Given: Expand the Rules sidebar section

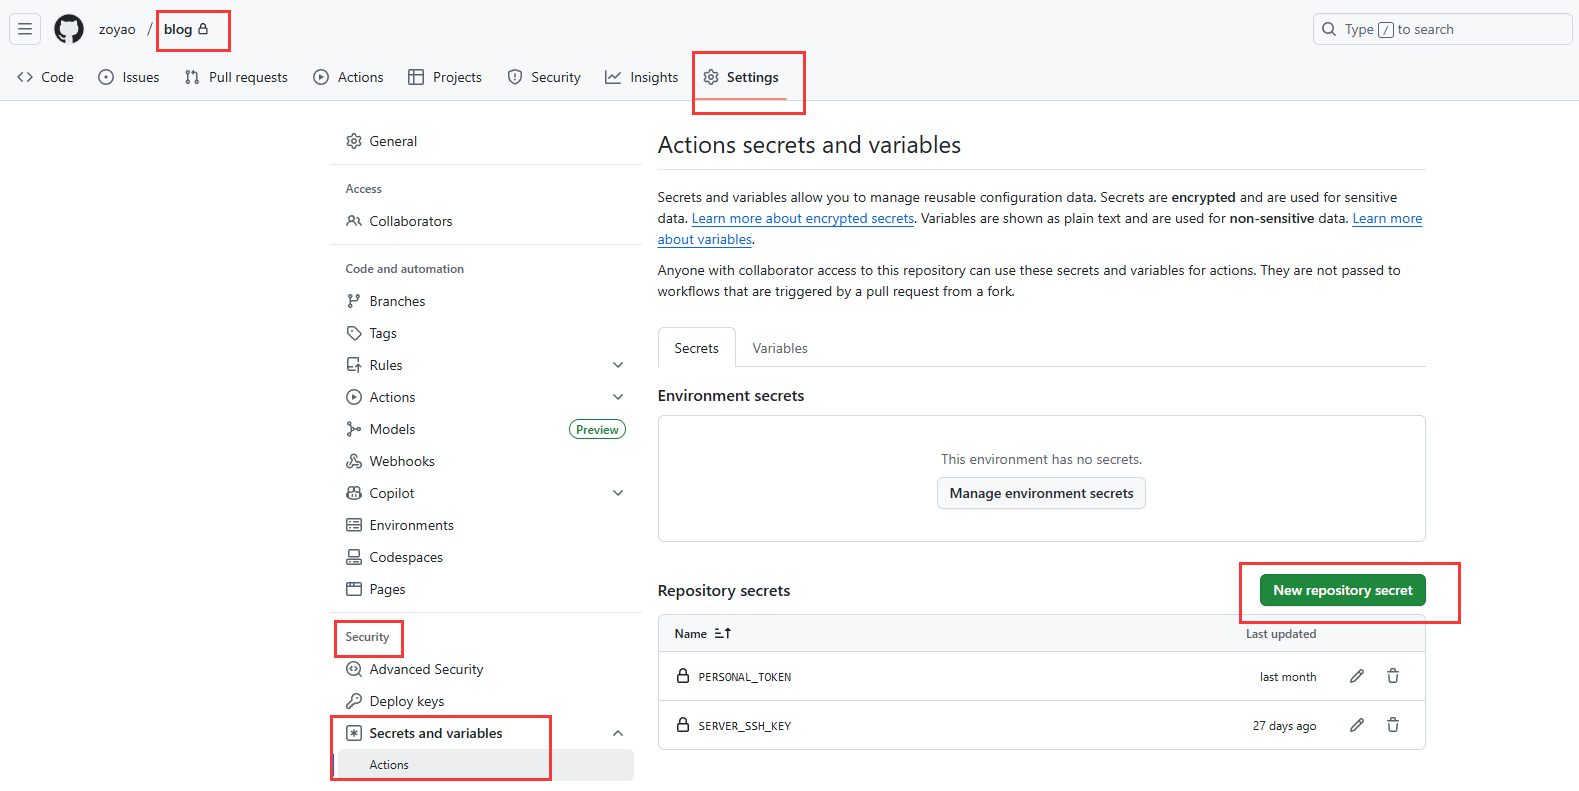Looking at the screenshot, I should pos(618,365).
